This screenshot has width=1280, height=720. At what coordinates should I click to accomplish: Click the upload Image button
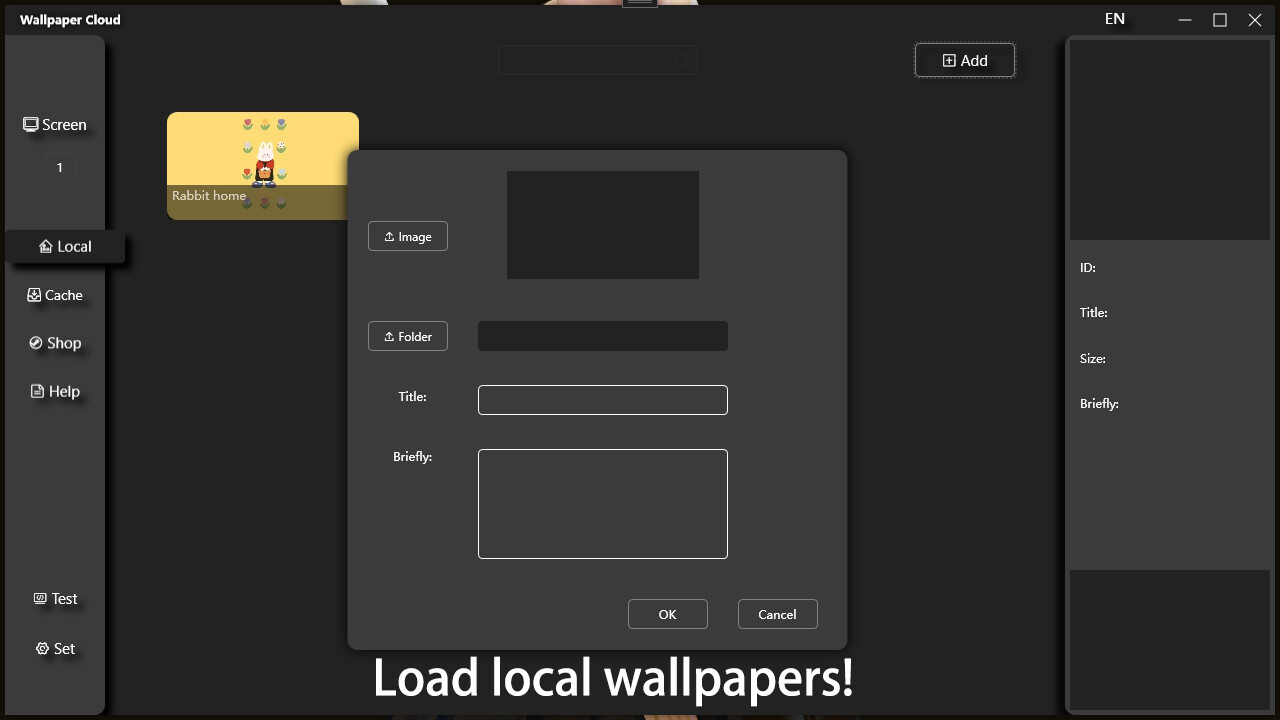tap(407, 236)
